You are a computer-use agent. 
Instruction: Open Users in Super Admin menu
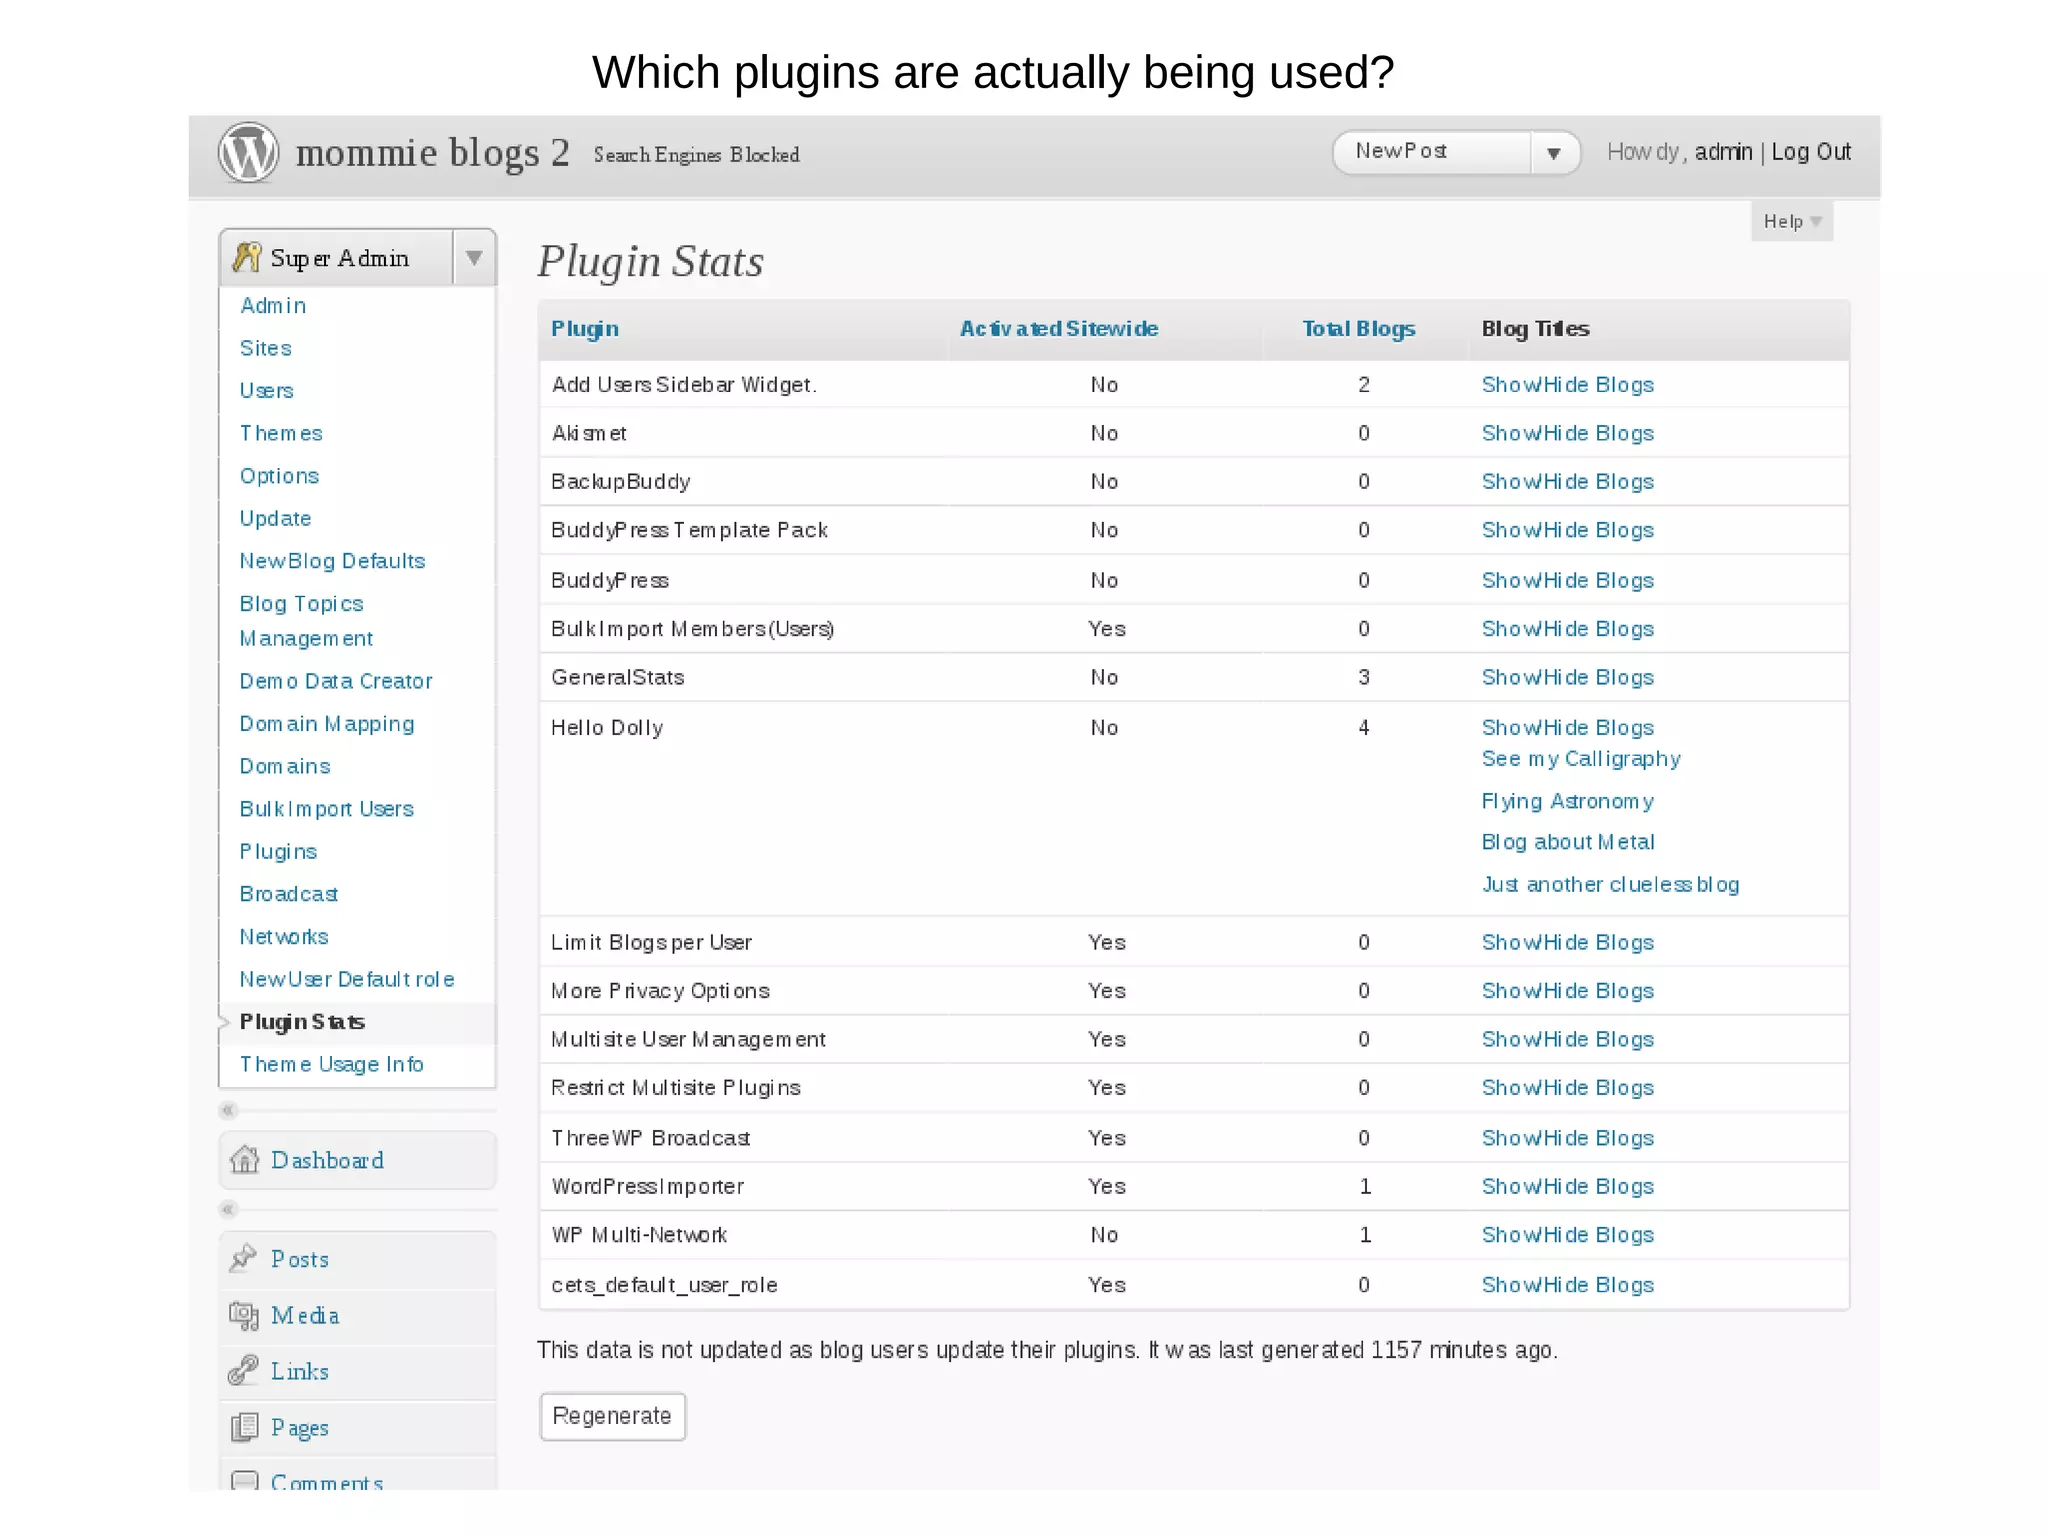tap(267, 391)
